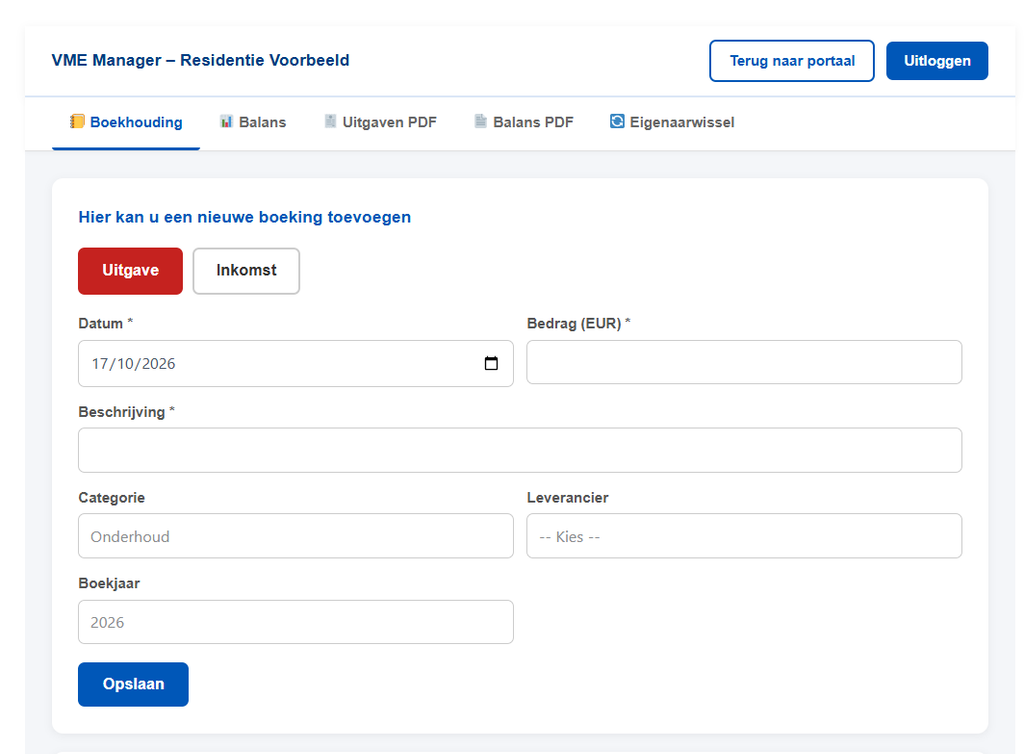Open the calendar picker in Datum field
1024x754 pixels.
coord(491,364)
